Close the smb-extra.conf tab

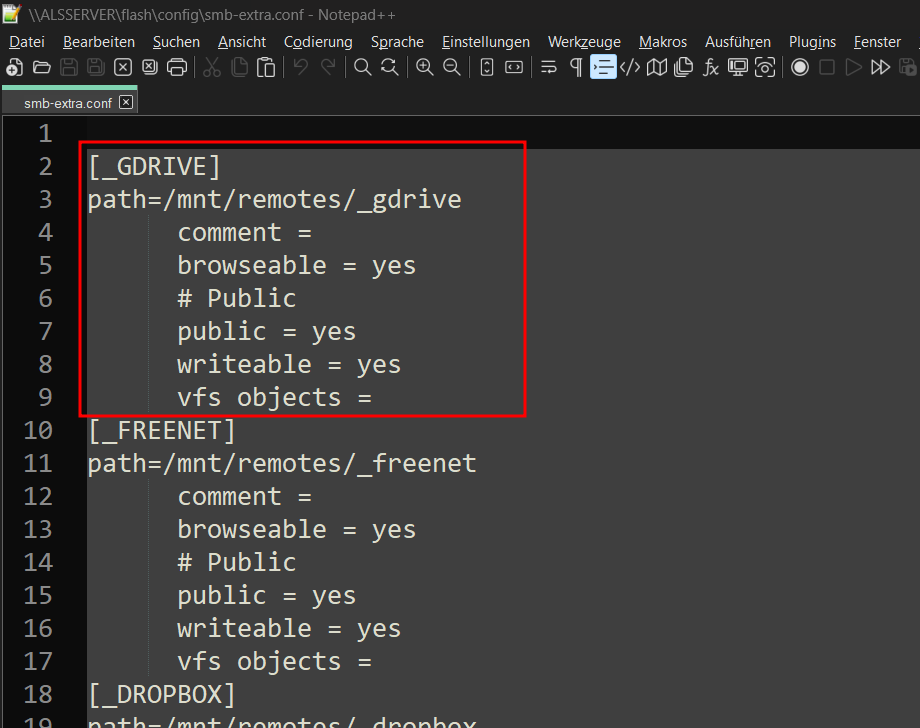tap(126, 102)
